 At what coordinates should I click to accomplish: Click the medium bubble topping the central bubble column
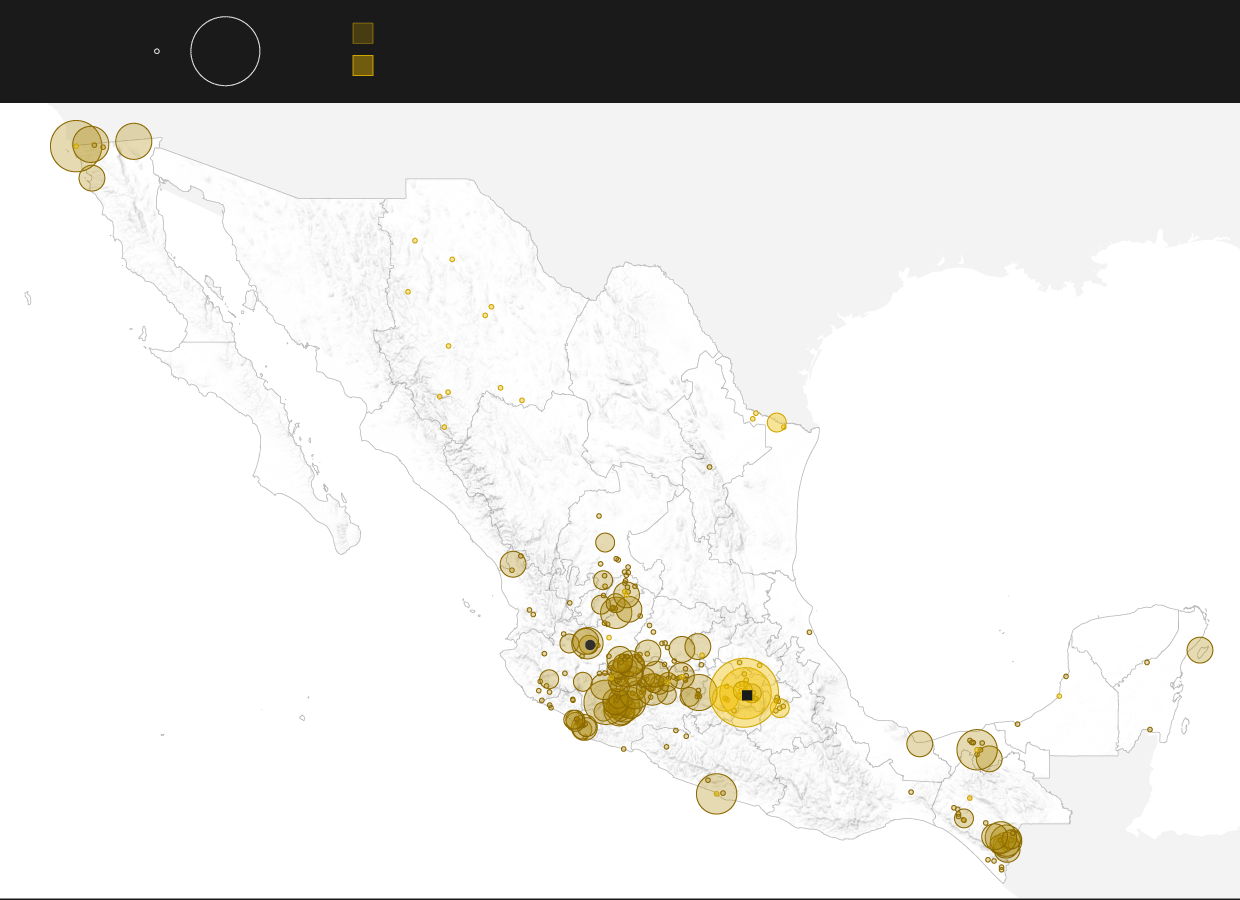tap(605, 542)
